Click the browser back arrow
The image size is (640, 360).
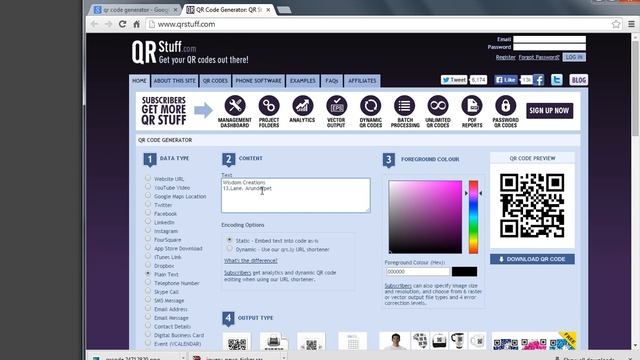coord(95,24)
